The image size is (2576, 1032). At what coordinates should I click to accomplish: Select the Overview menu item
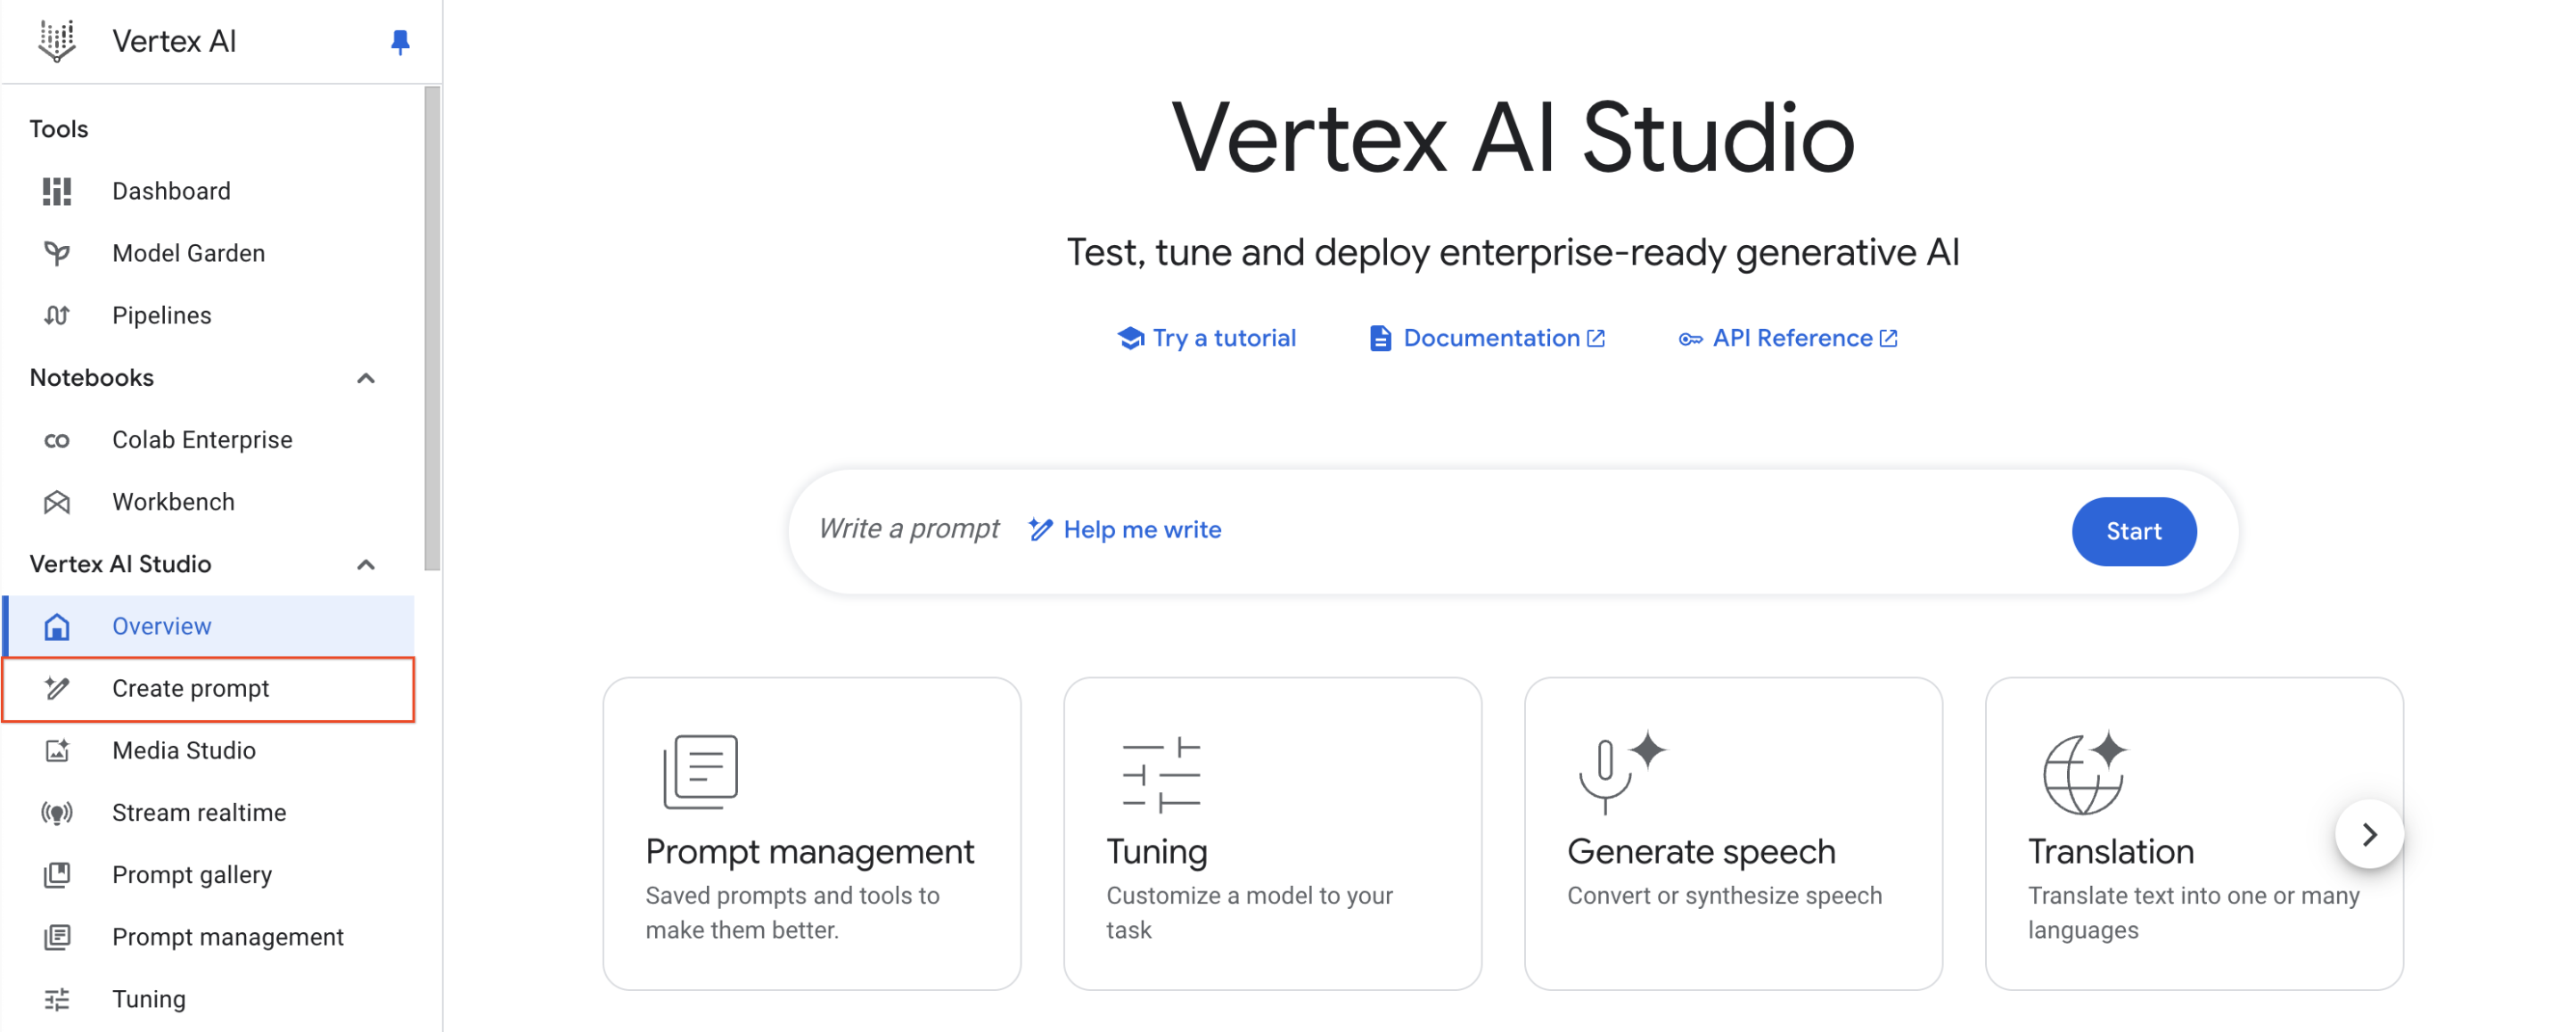(x=208, y=626)
